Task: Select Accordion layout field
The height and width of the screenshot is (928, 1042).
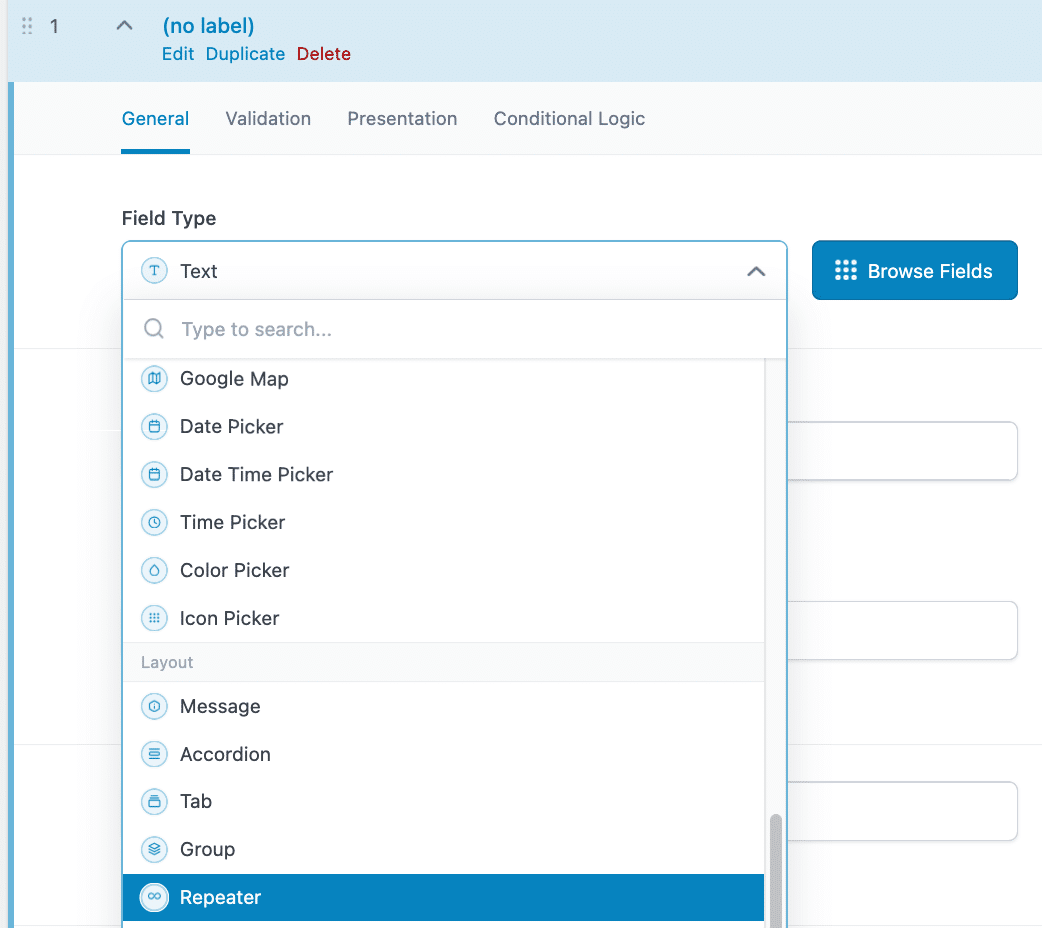Action: (444, 754)
